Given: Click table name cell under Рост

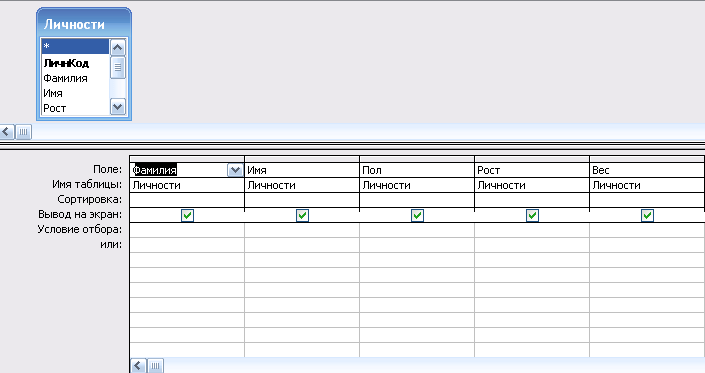Looking at the screenshot, I should pyautogui.click(x=532, y=185).
